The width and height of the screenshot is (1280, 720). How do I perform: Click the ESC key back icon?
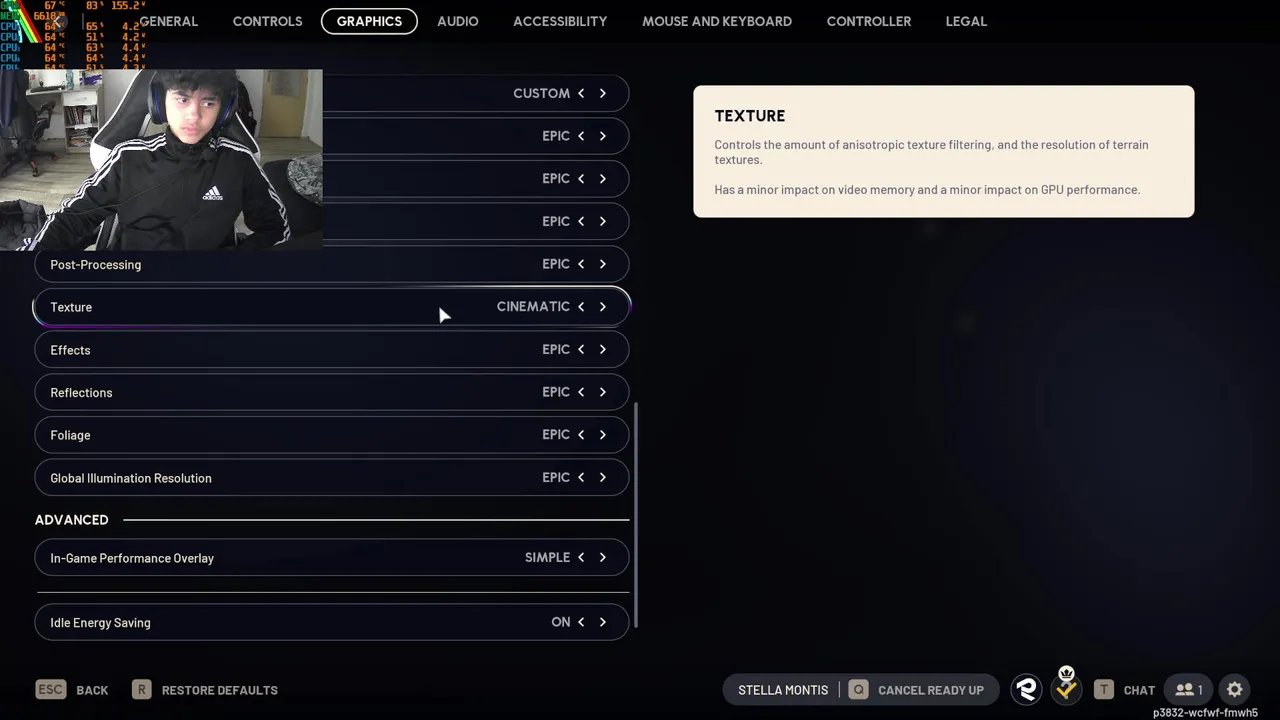click(x=50, y=690)
